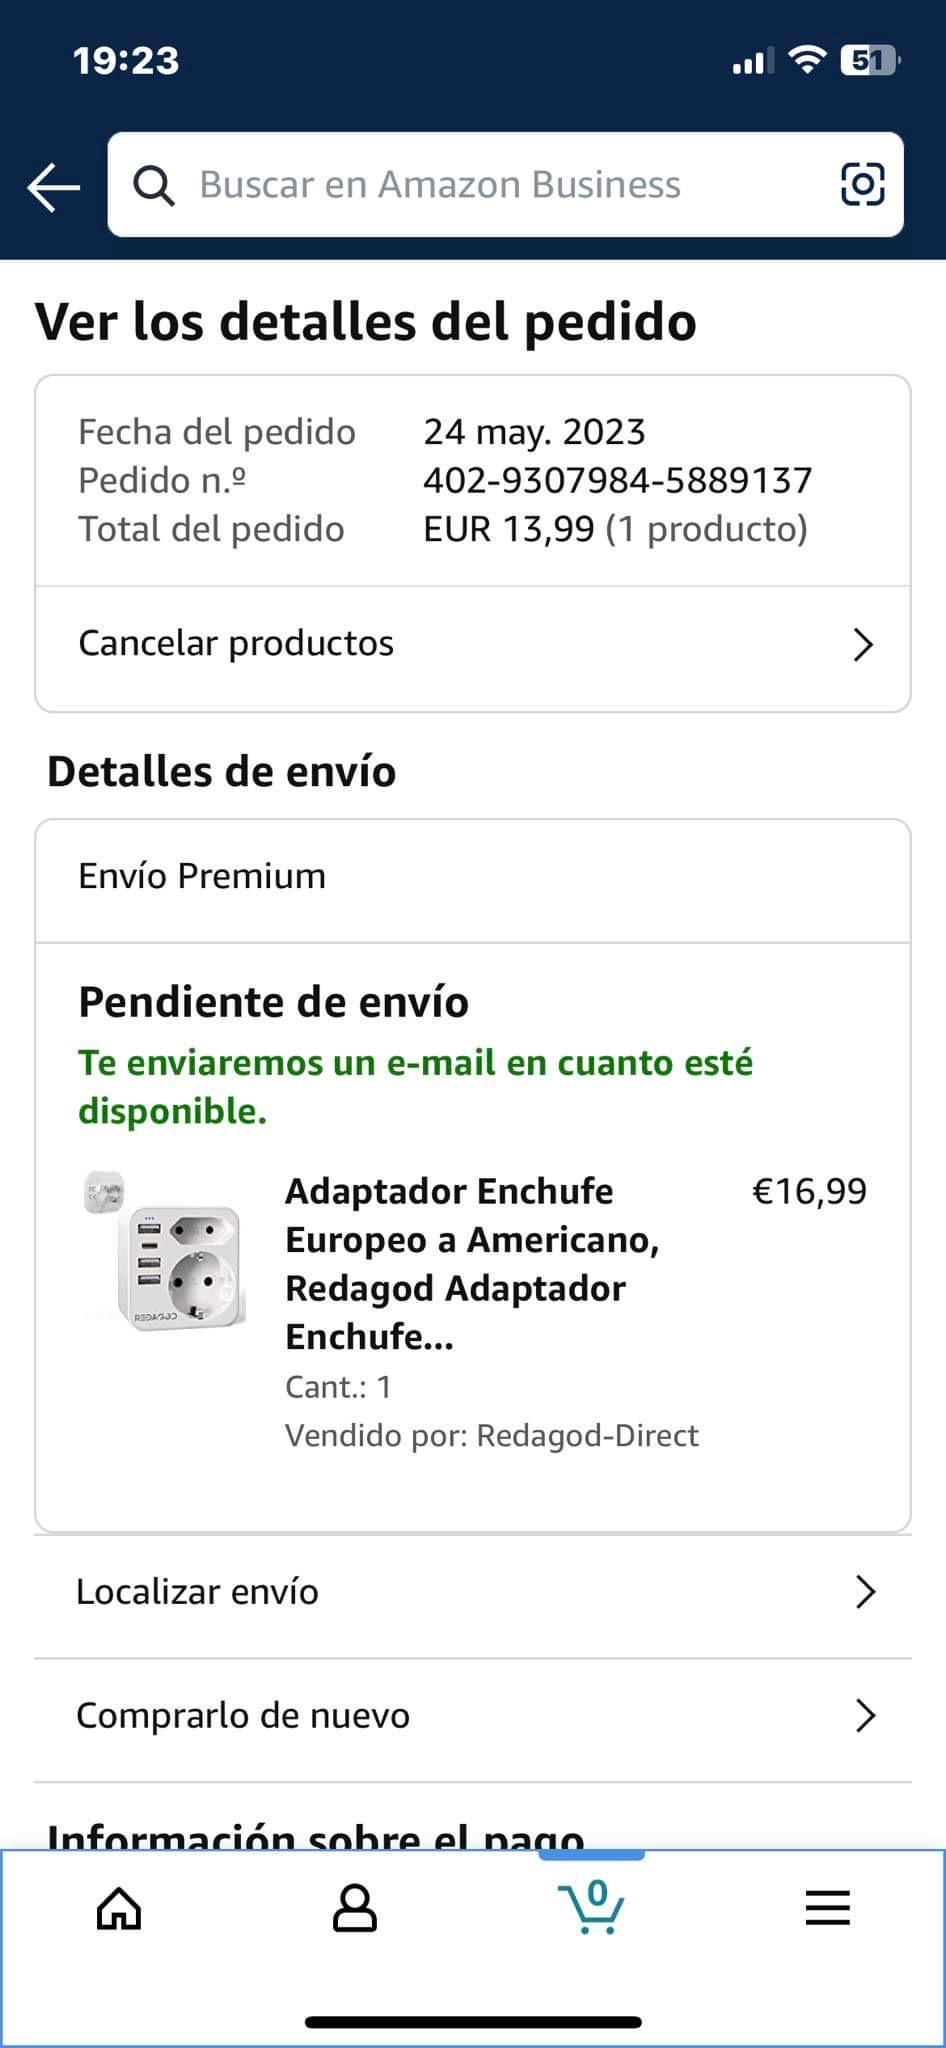Screen dimensions: 946x2048
Task: Tap the Wi-Fi status icon
Action: click(x=805, y=60)
